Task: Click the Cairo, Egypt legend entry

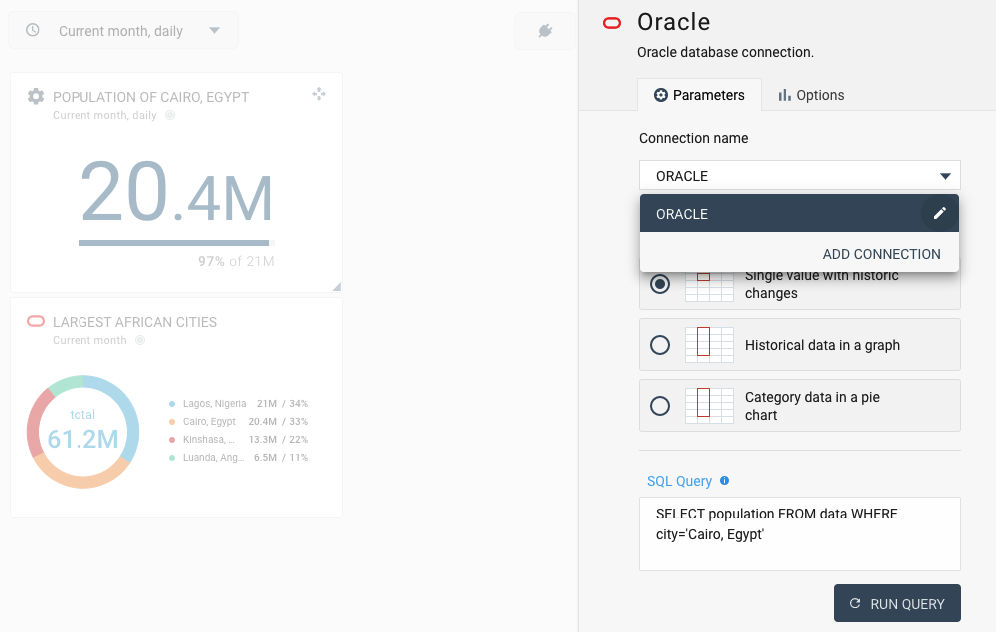Action: pyautogui.click(x=238, y=422)
